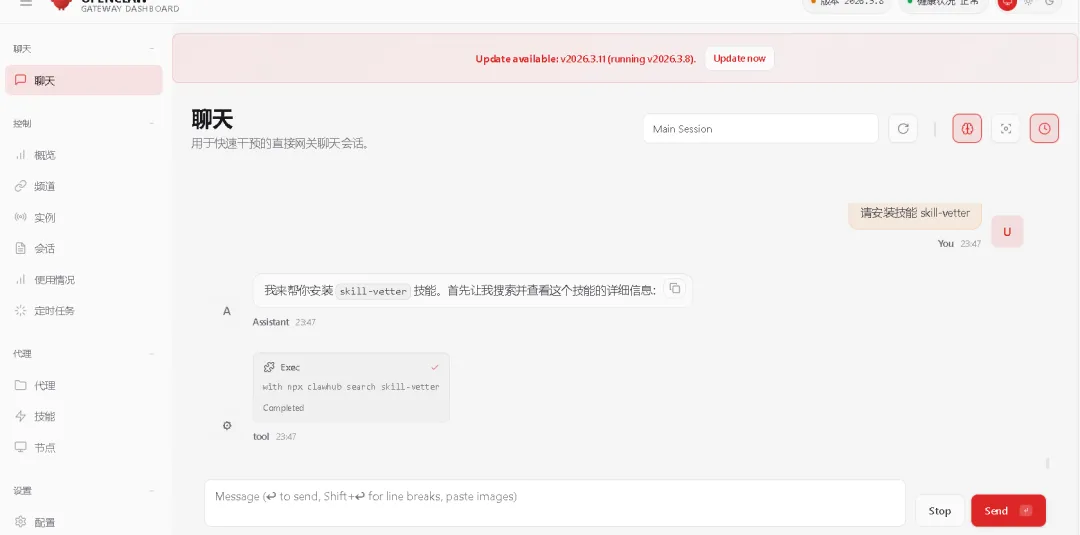Click the moon dark-theme icon in top bar

click(1050, 2)
